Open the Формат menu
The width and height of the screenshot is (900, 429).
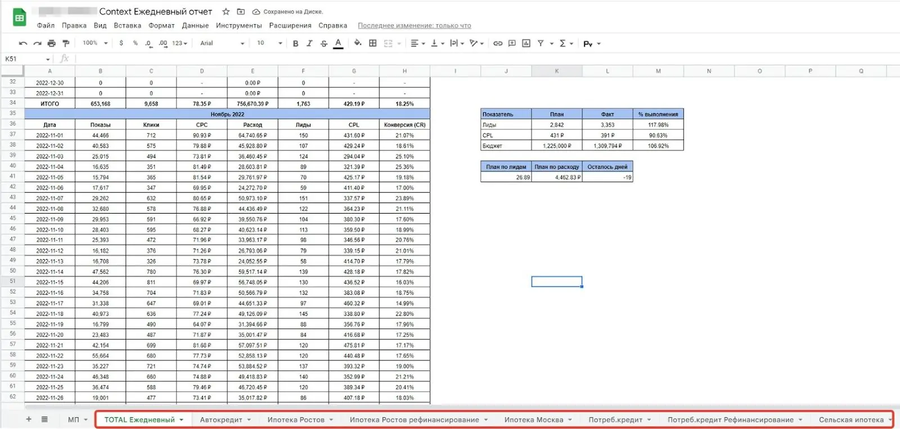point(162,26)
